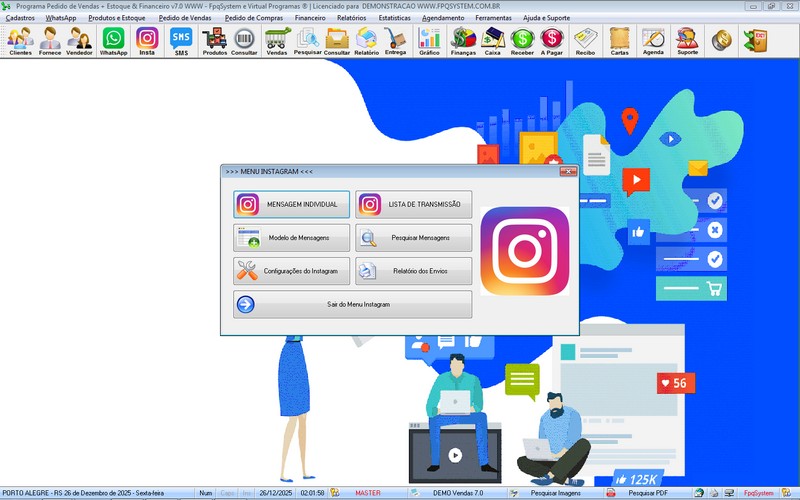
Task: Click the WhatsApp toolbar icon
Action: pyautogui.click(x=113, y=41)
